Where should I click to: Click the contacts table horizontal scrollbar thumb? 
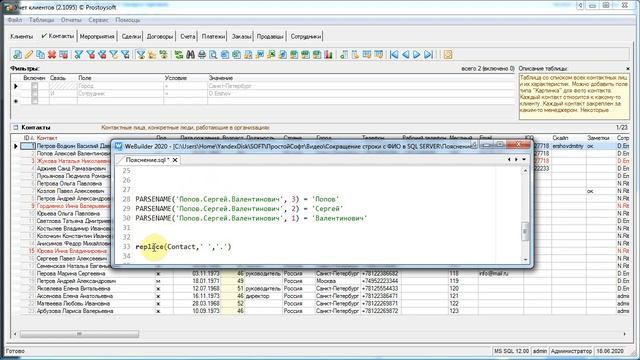(80, 334)
